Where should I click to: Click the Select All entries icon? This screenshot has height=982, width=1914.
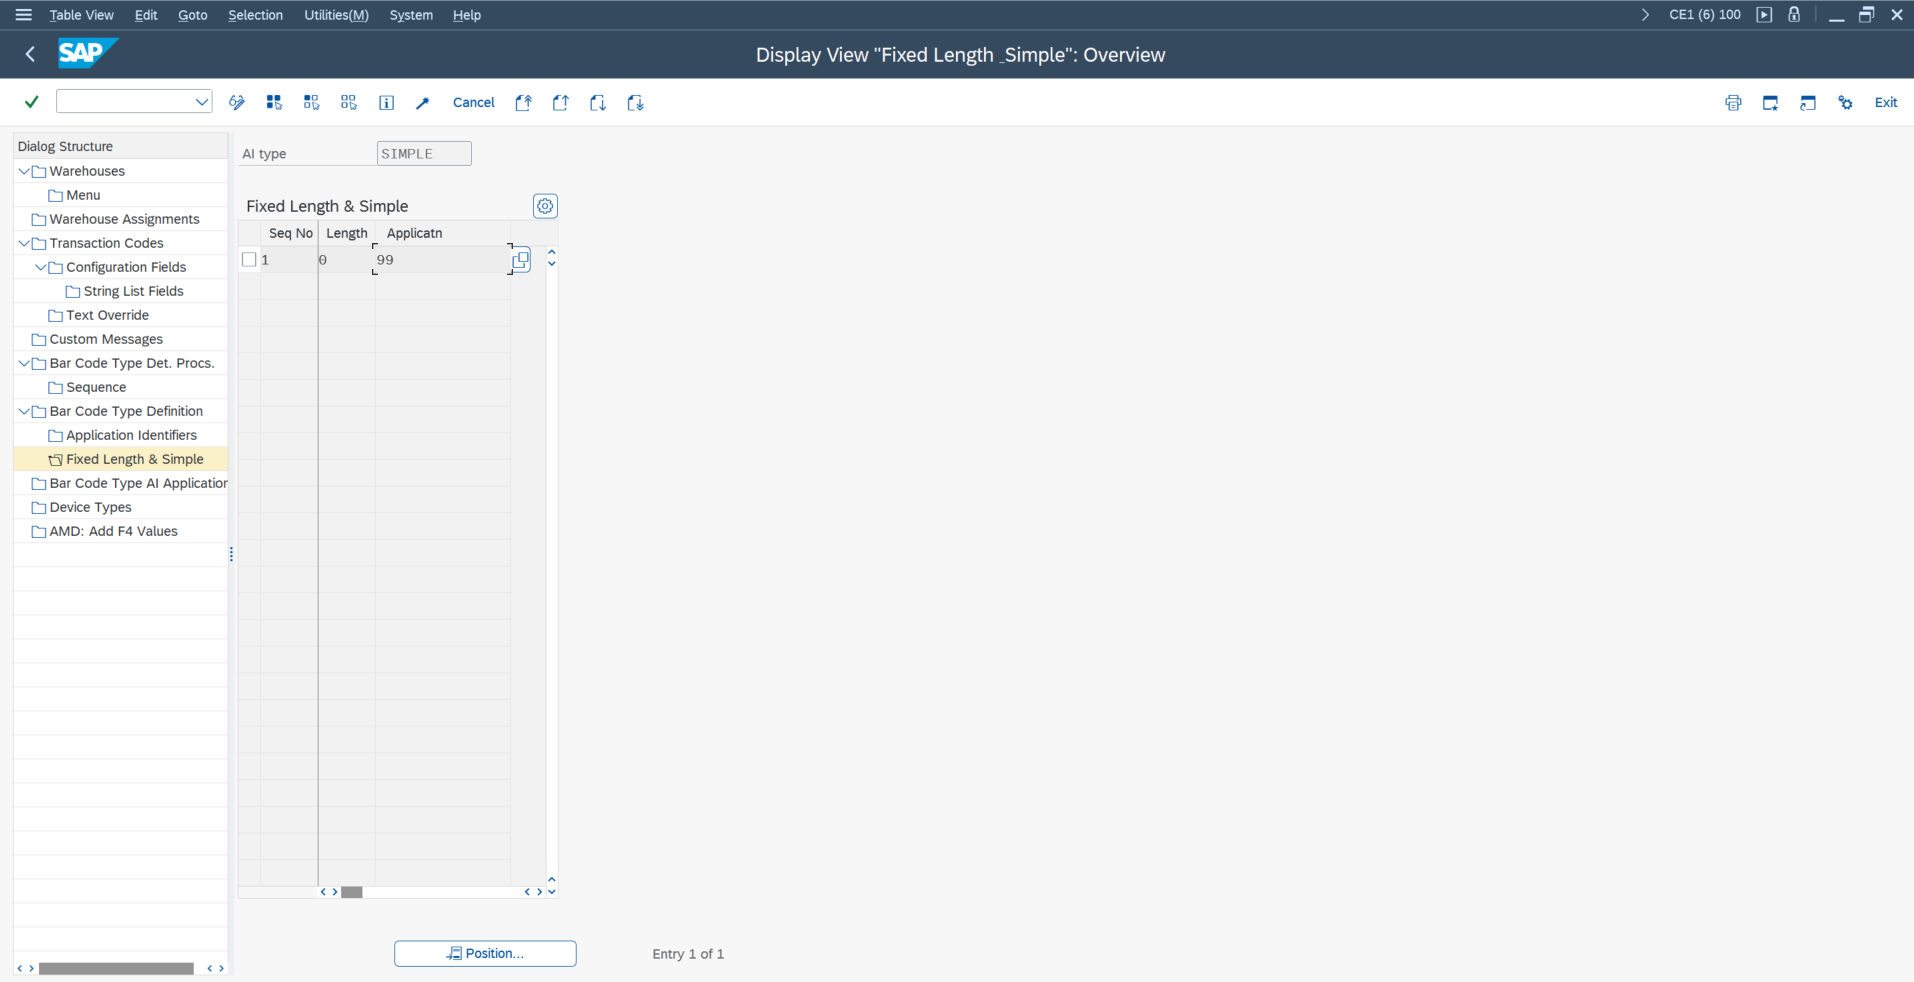pyautogui.click(x=274, y=103)
